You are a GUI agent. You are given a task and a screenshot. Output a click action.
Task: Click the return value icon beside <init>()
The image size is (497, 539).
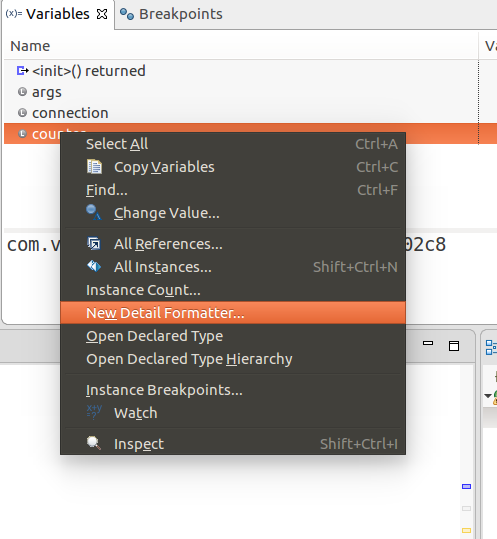point(23,71)
